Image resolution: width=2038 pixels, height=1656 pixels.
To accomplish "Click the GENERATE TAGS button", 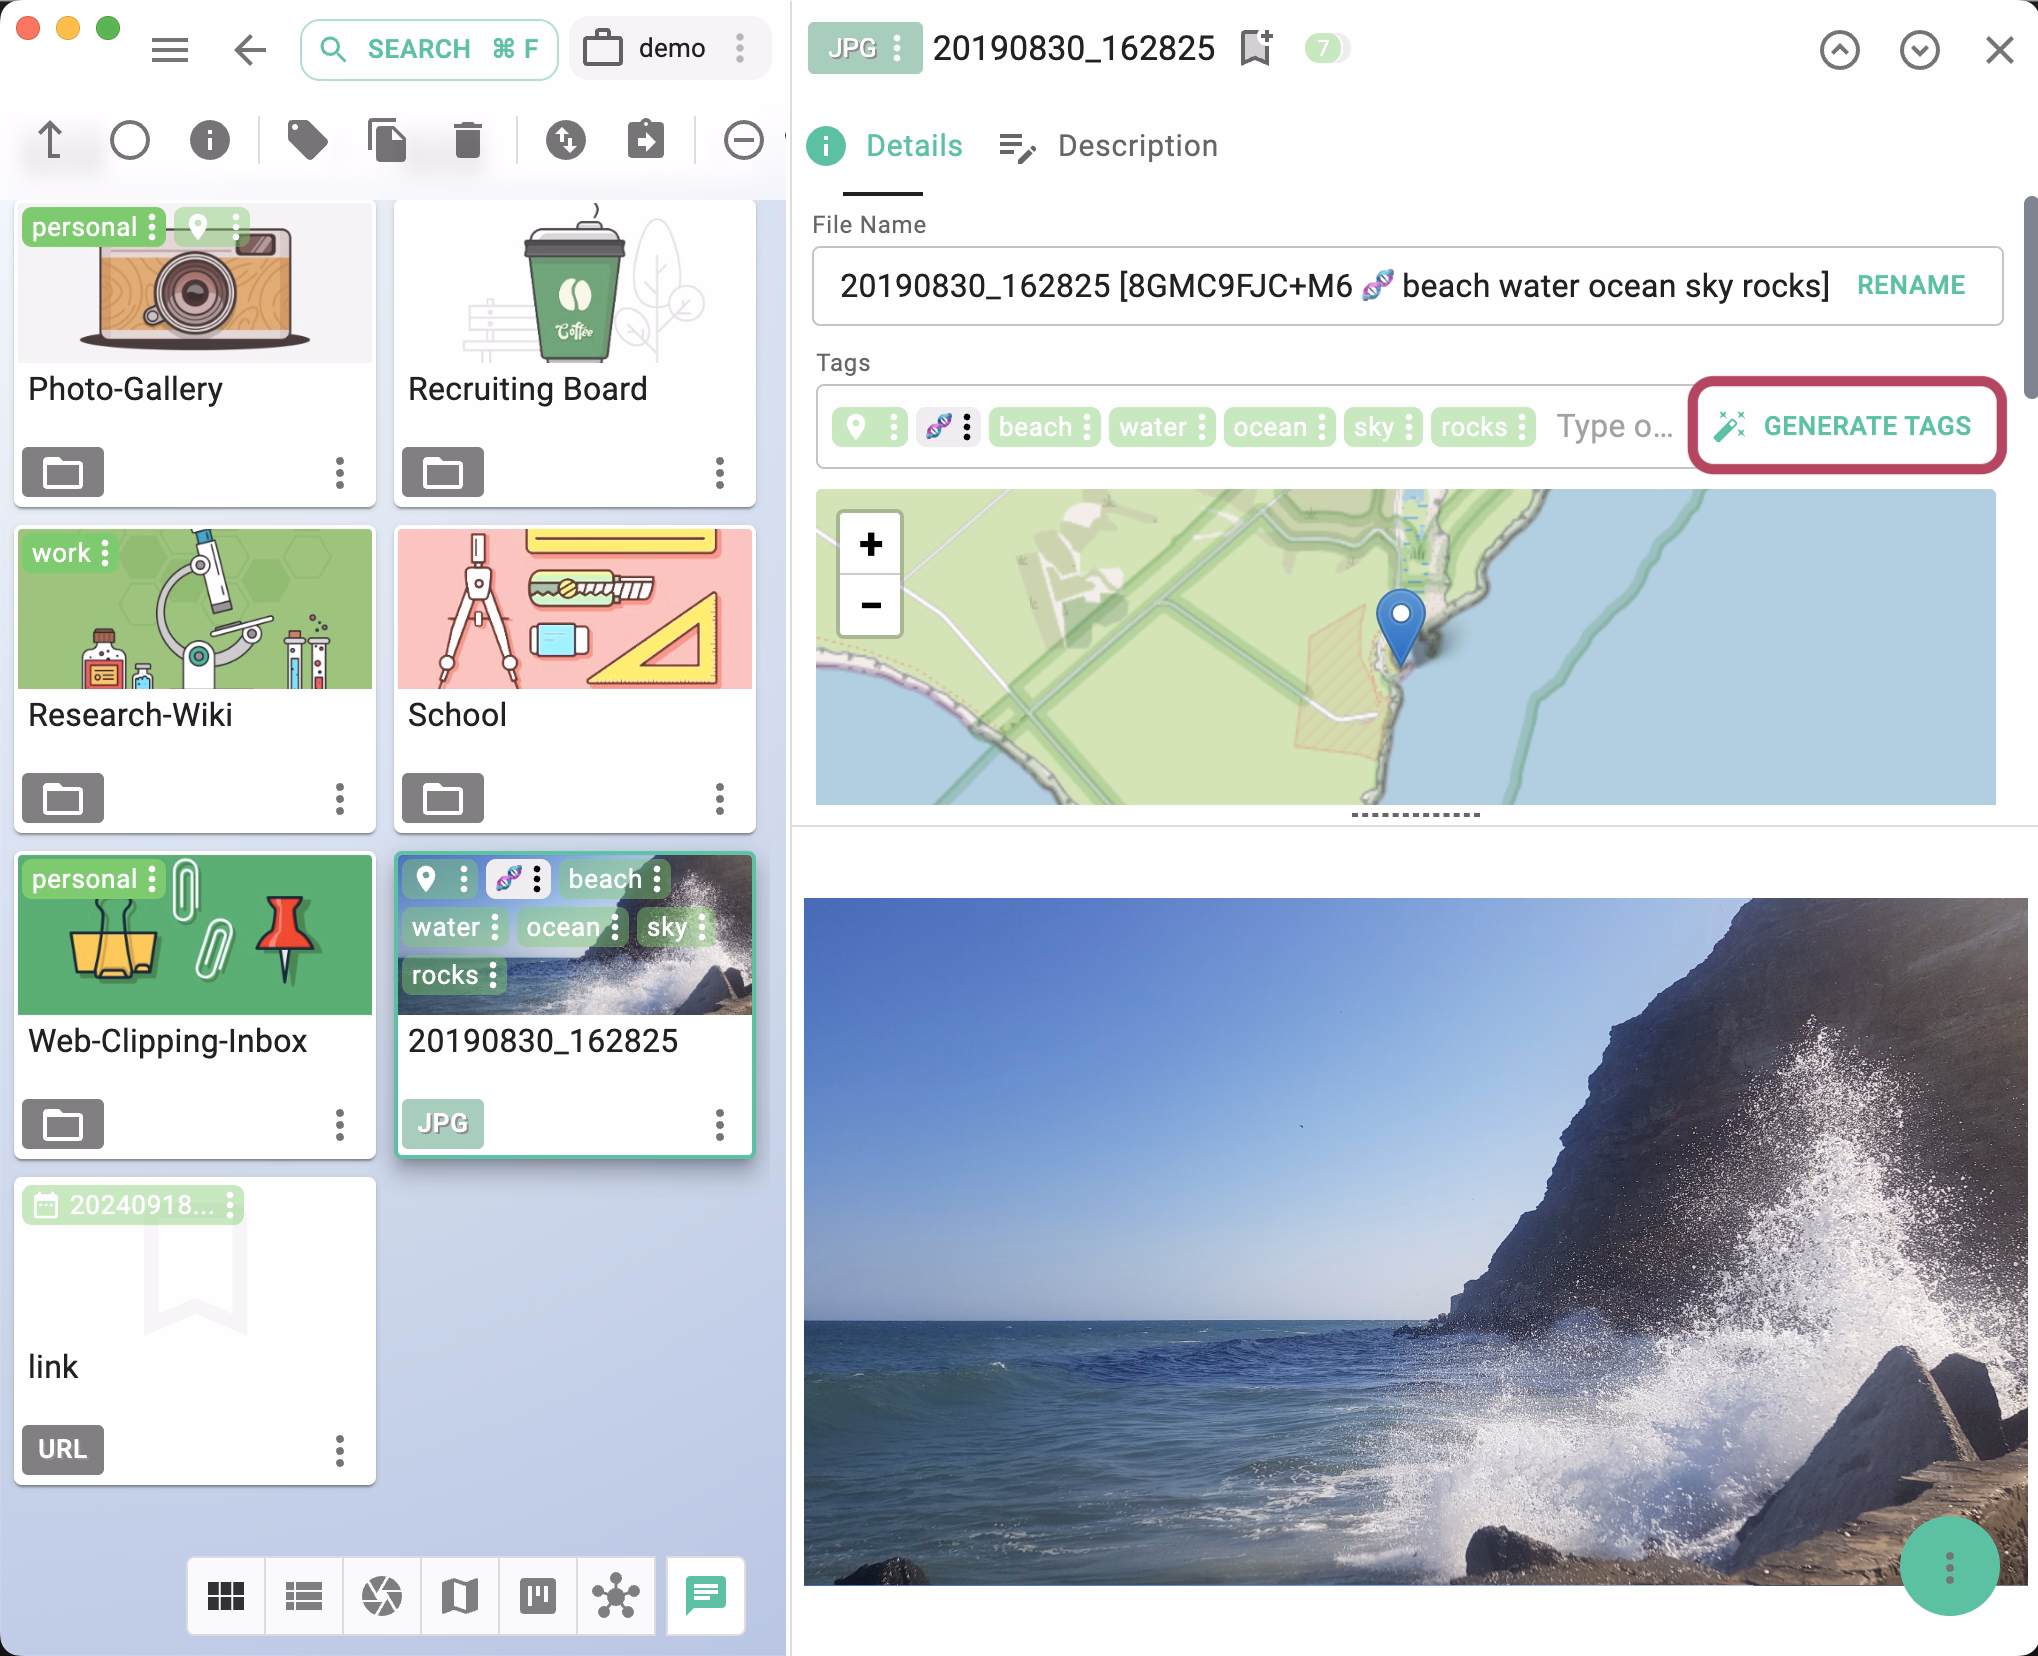I will [1866, 426].
